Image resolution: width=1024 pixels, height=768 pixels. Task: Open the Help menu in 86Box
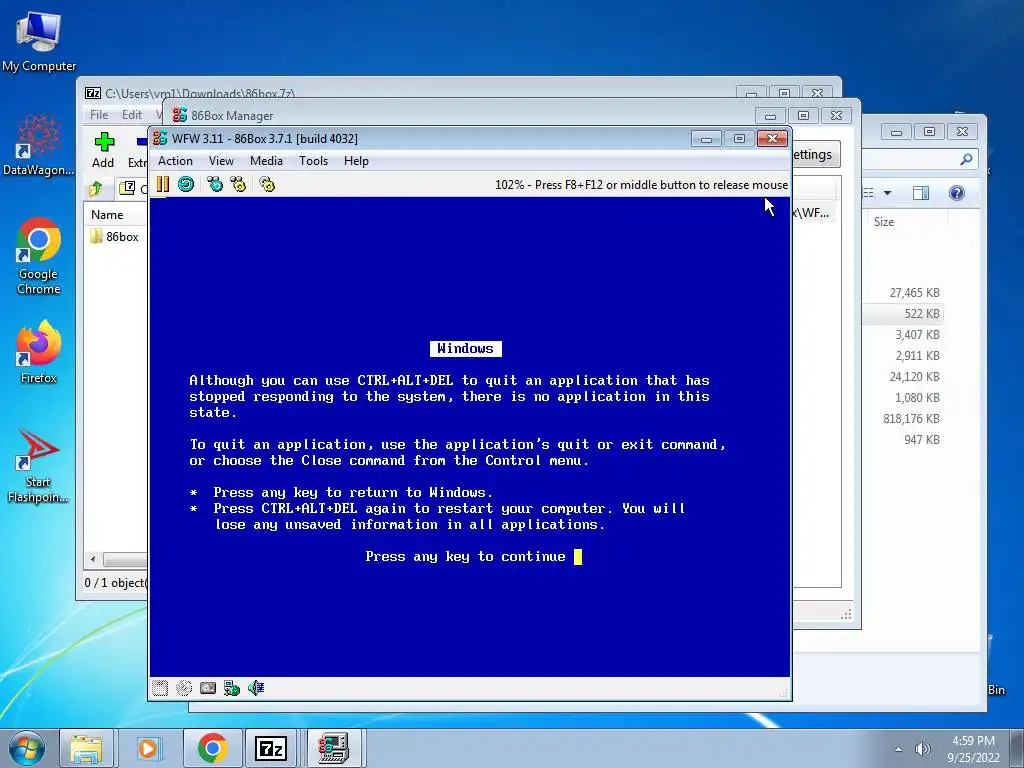357,161
